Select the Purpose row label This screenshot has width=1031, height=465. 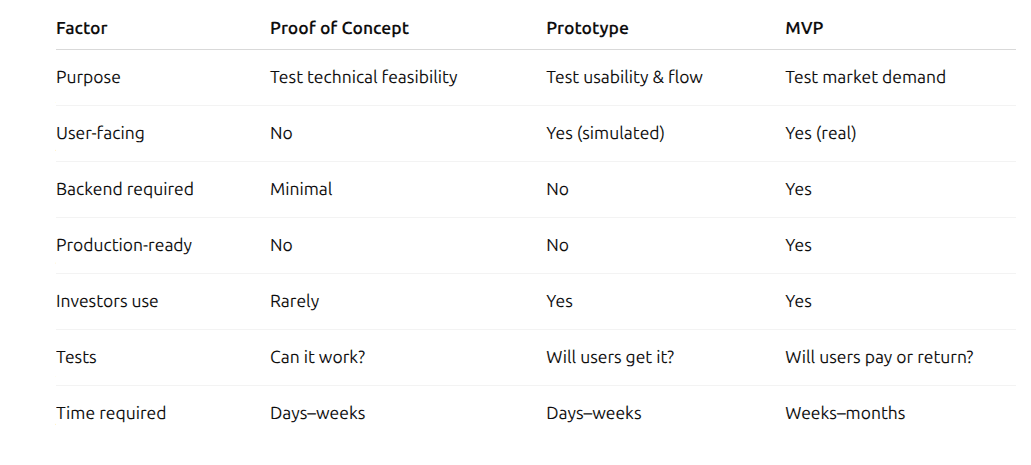click(x=90, y=77)
